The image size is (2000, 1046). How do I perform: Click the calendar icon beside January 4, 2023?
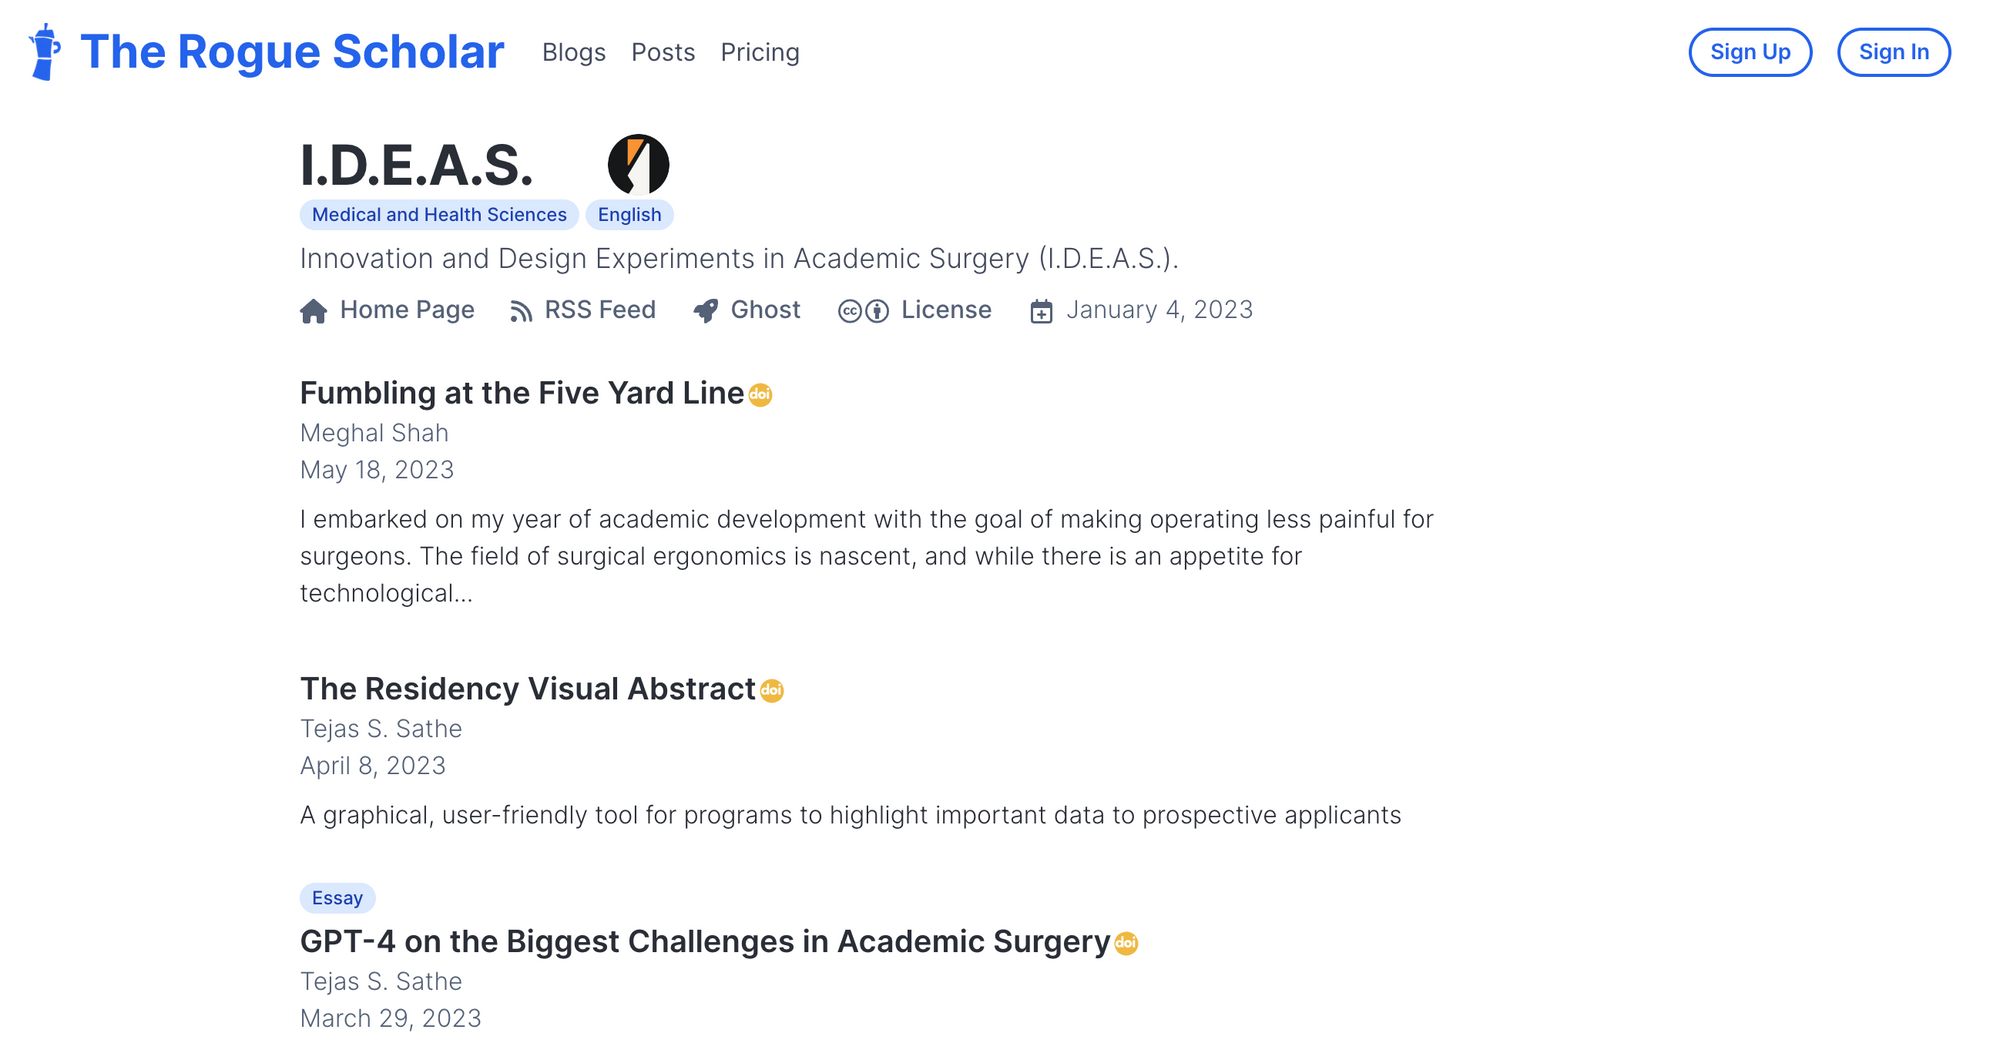[1041, 311]
